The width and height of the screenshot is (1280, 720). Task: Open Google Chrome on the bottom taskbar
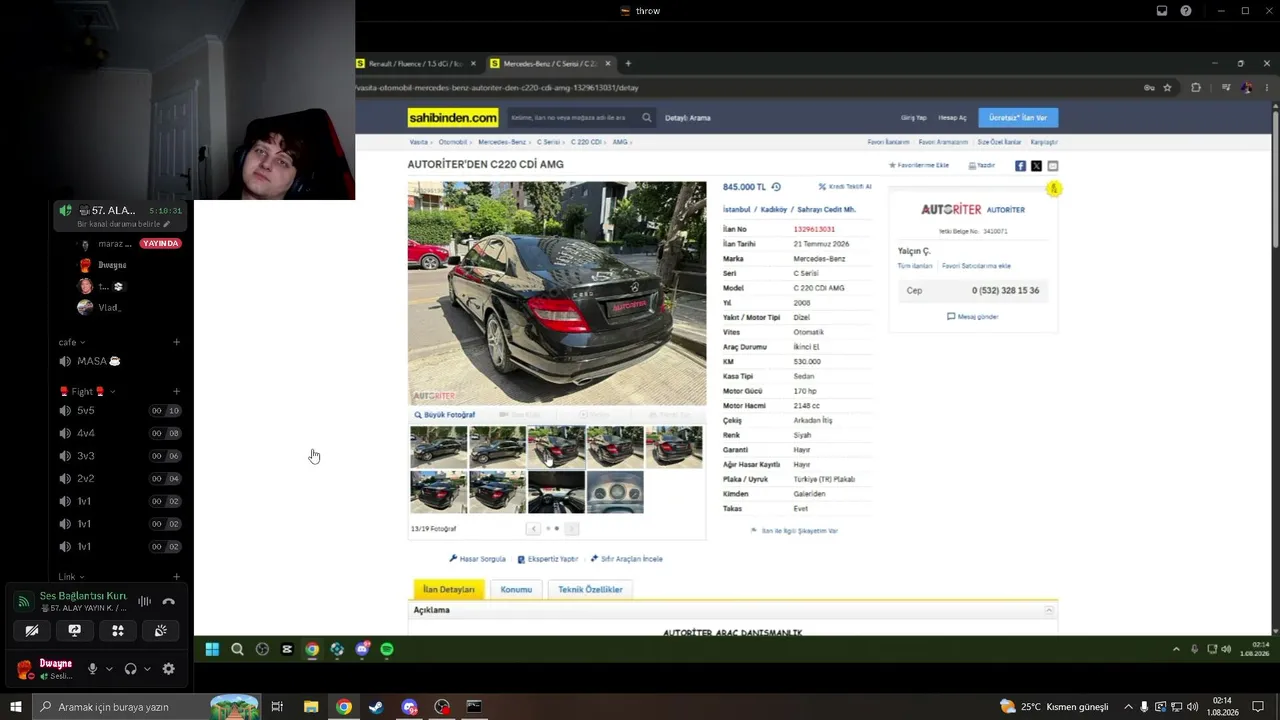[344, 707]
